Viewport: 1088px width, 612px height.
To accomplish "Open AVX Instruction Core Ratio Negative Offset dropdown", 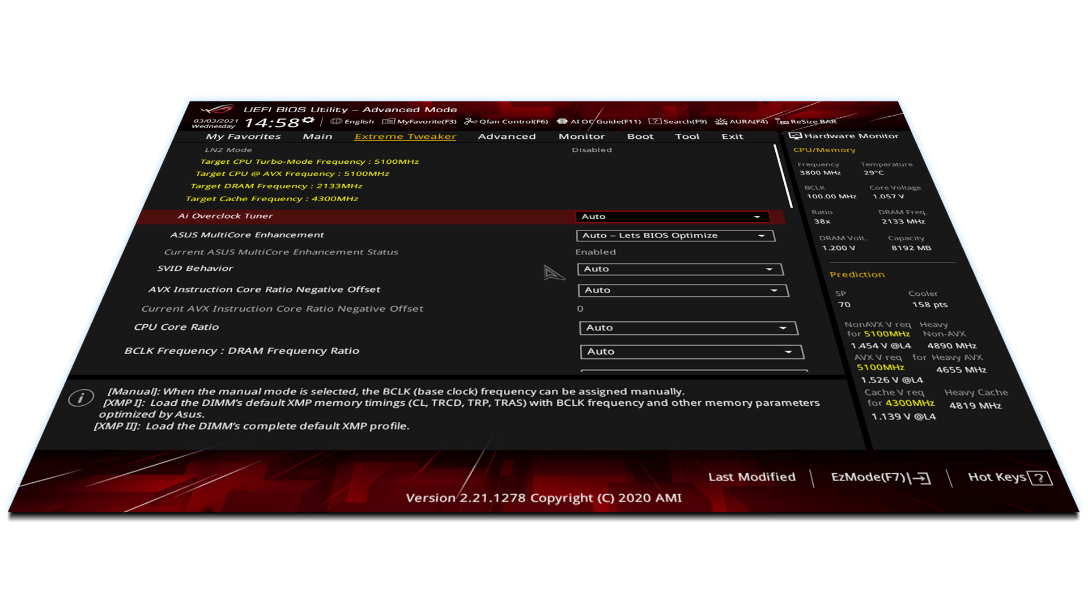I will [x=683, y=290].
